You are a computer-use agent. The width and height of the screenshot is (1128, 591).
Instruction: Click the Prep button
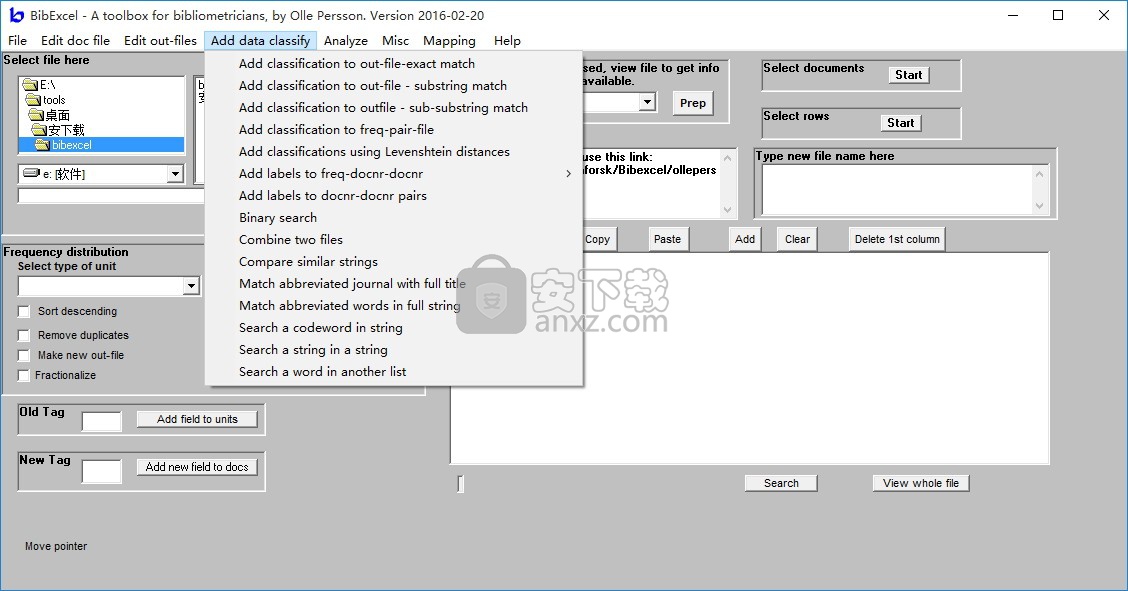693,103
